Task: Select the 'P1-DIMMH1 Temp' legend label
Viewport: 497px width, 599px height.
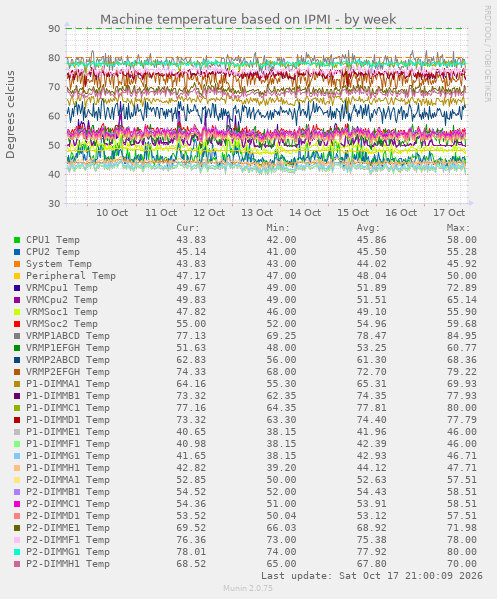Action: click(x=68, y=468)
